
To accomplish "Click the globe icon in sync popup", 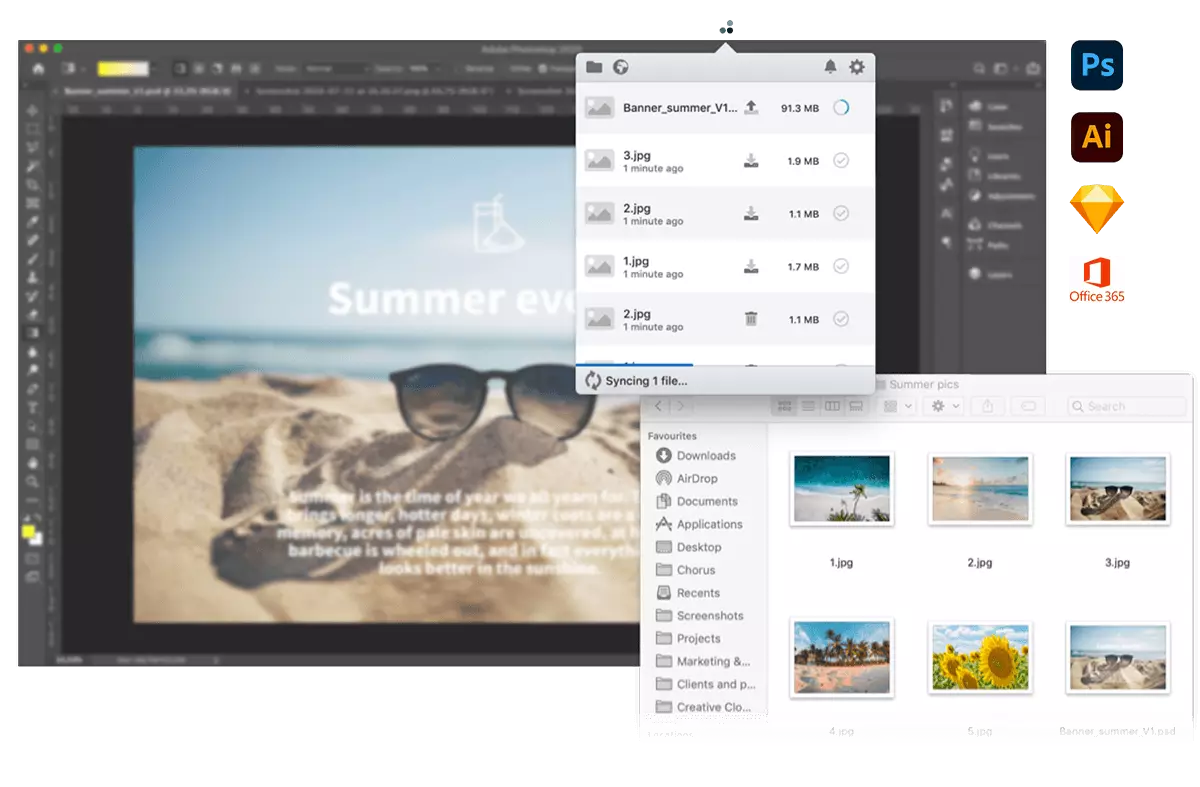I will click(x=621, y=67).
